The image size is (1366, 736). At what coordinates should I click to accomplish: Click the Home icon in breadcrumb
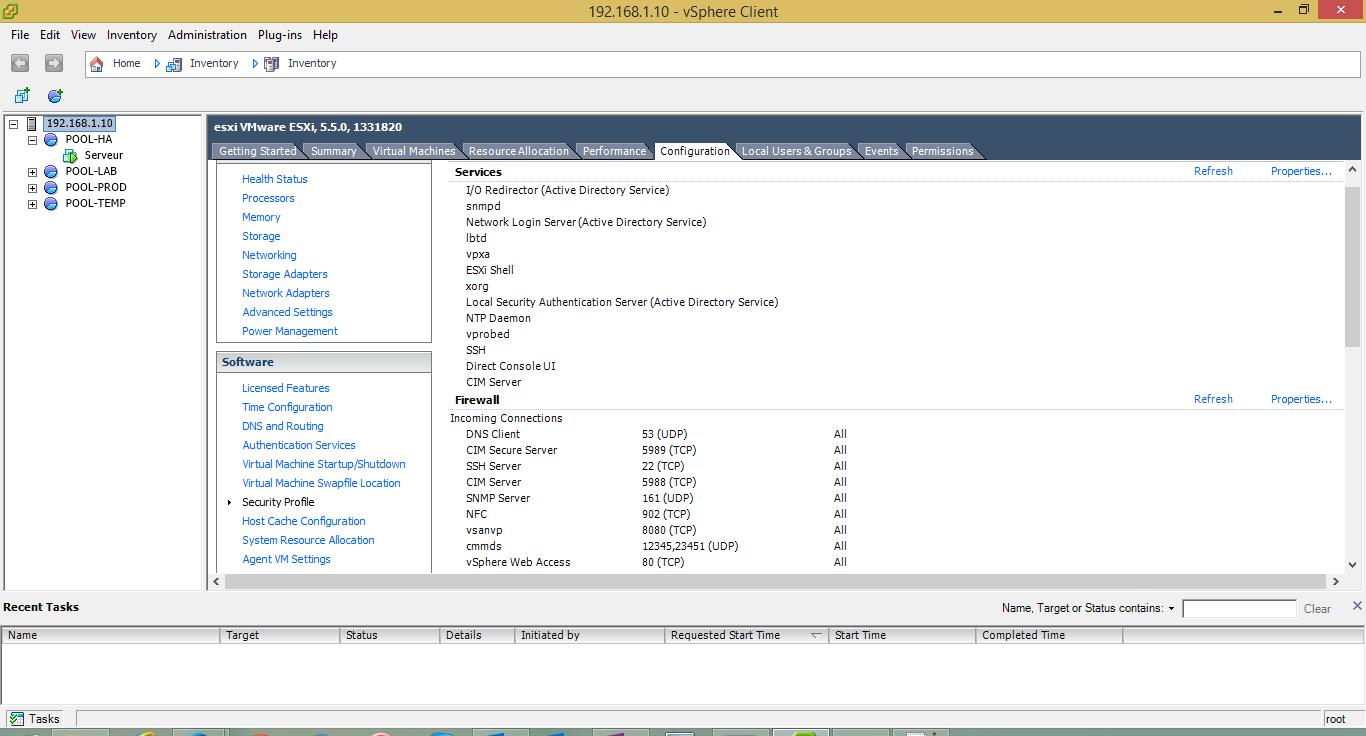point(97,63)
